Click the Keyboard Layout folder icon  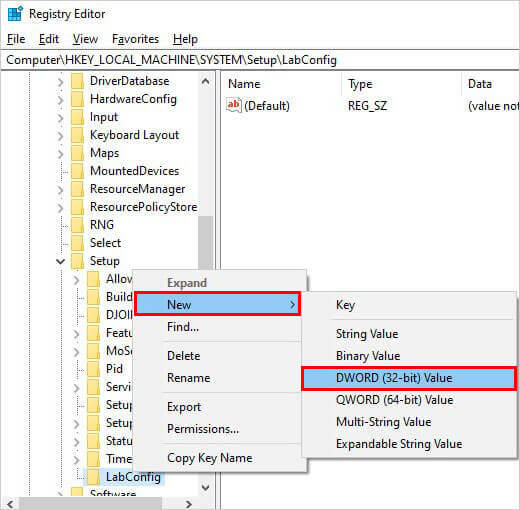(x=78, y=135)
